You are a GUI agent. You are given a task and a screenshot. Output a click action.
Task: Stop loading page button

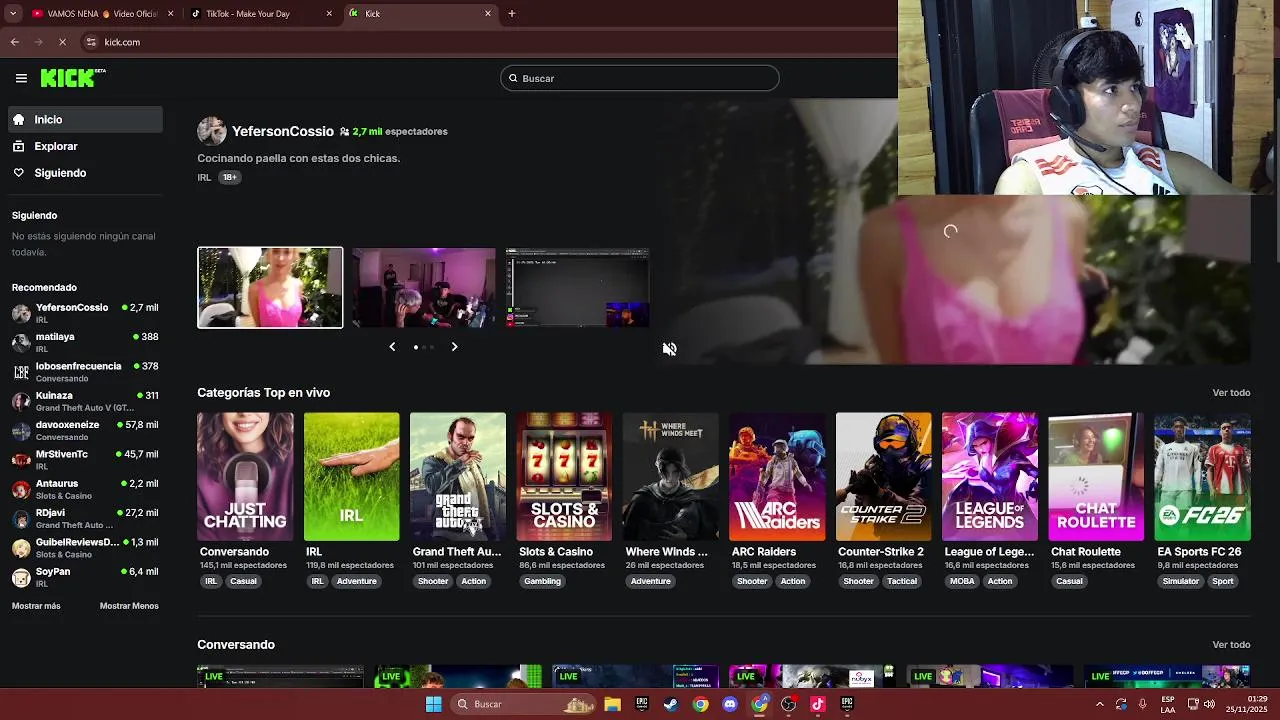point(62,42)
